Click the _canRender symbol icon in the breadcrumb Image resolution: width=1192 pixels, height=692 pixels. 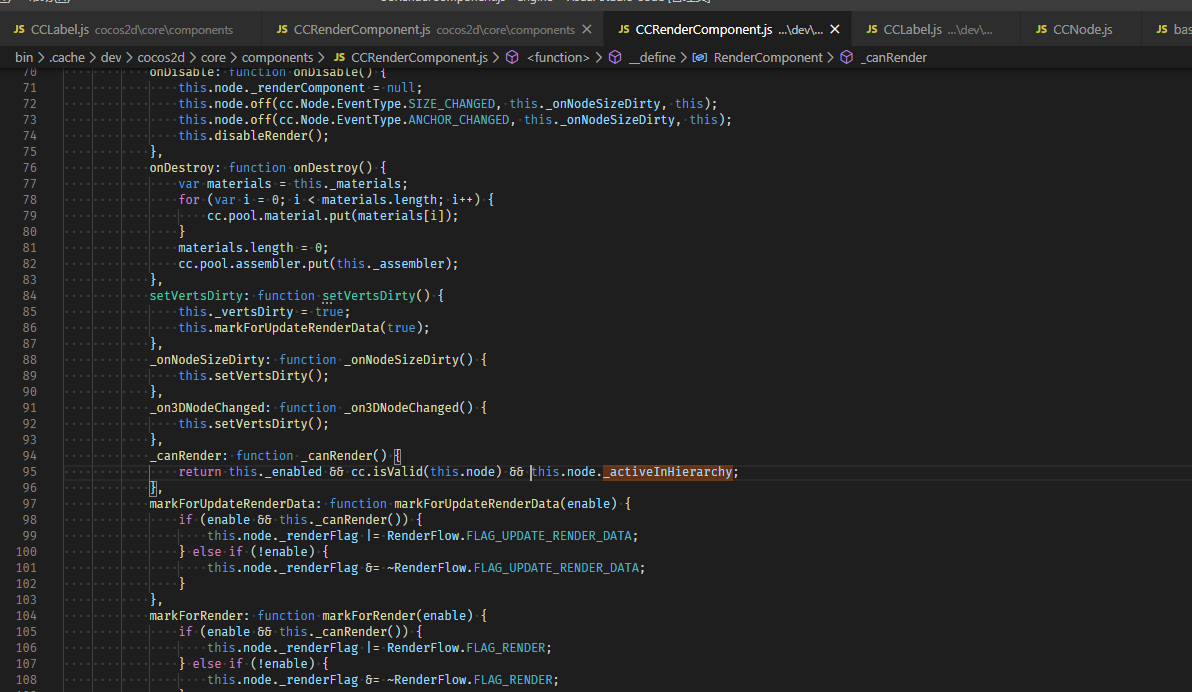point(847,57)
